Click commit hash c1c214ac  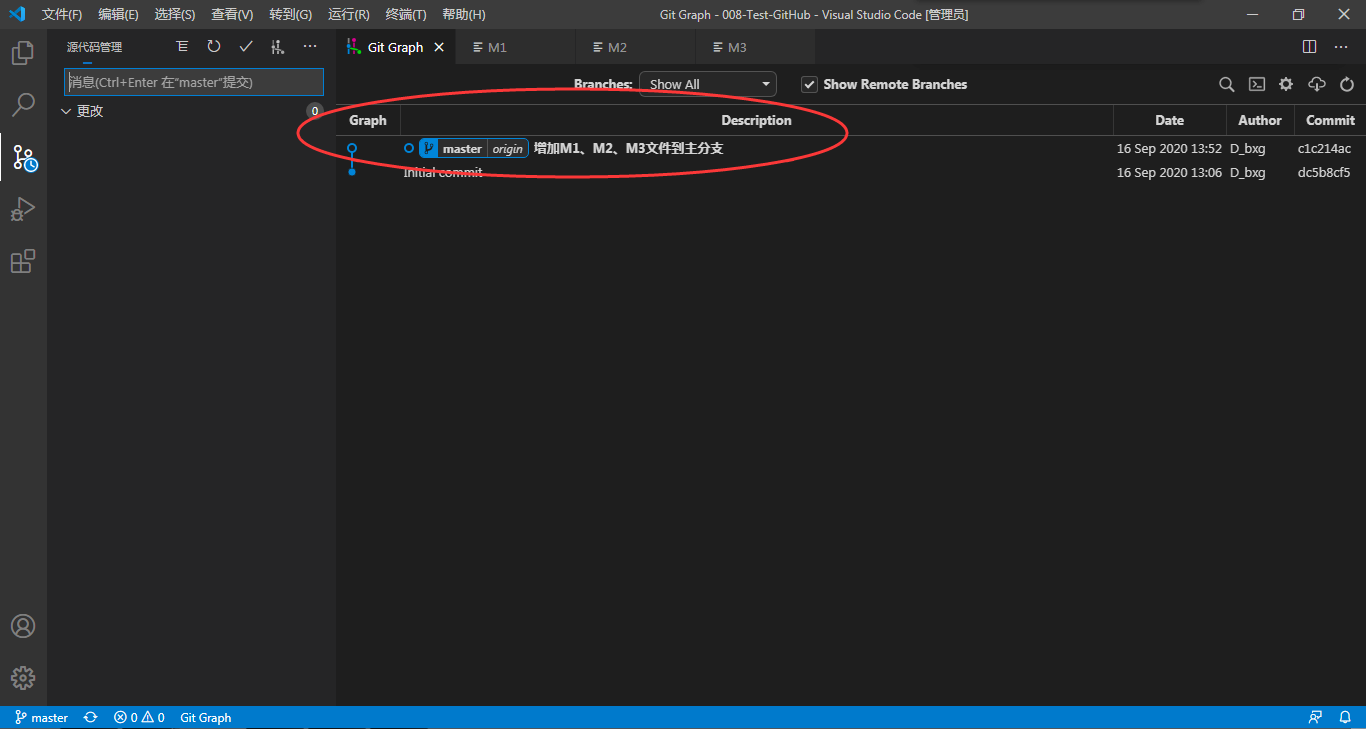coord(1324,148)
